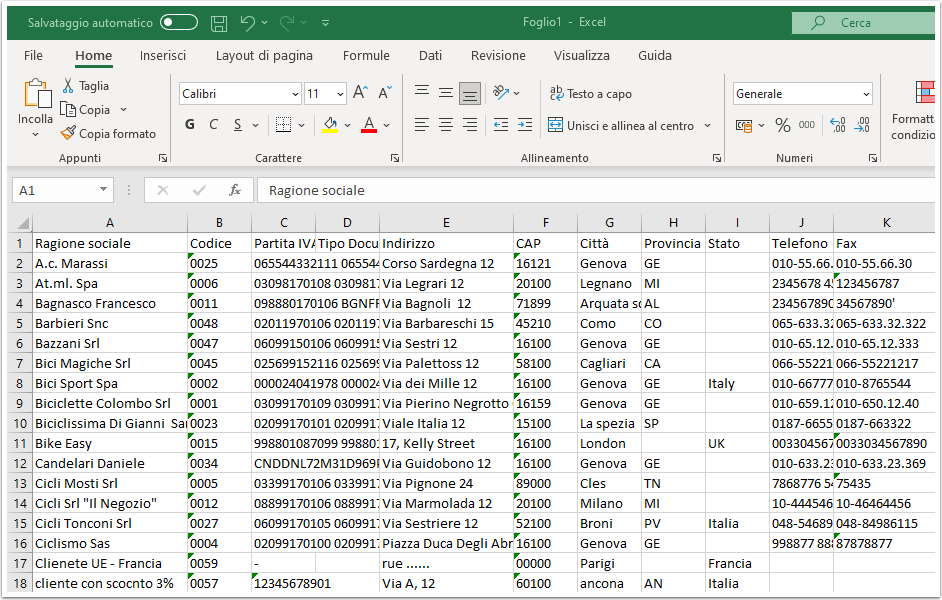This screenshot has width=942, height=600.
Task: Open the fill color dropdown arrow
Action: tap(347, 125)
